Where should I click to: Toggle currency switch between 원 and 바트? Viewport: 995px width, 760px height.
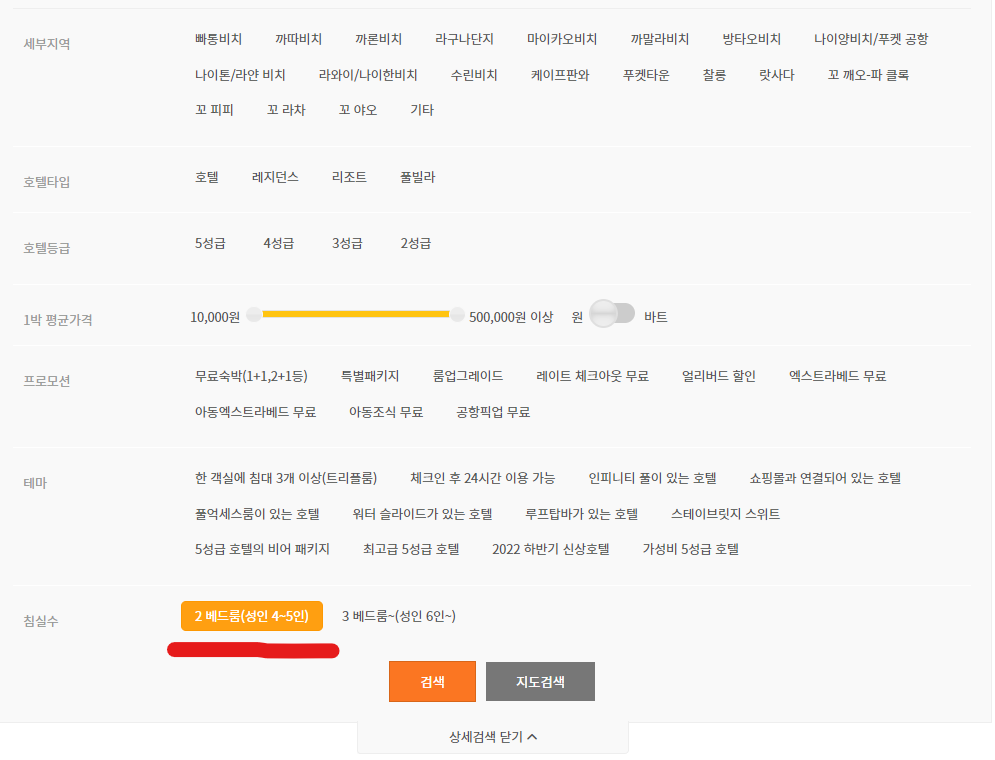(x=612, y=313)
